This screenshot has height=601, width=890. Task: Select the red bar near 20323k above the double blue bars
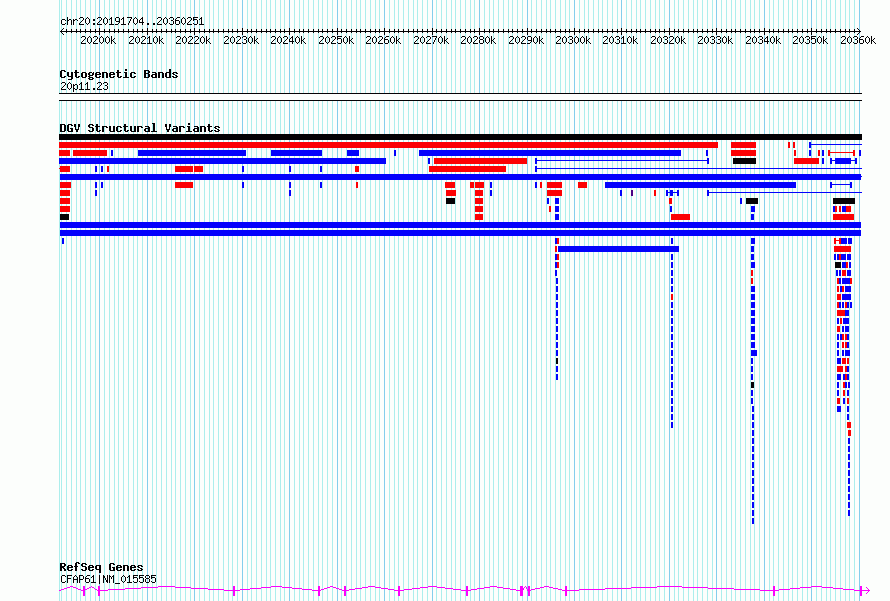click(681, 217)
